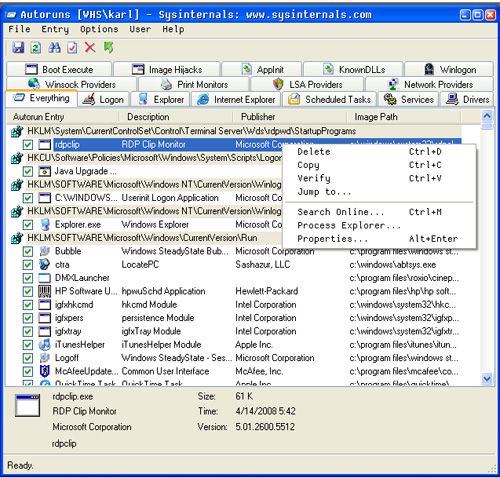The width and height of the screenshot is (500, 478).
Task: Click the red Delete X toolbar icon
Action: 90,47
